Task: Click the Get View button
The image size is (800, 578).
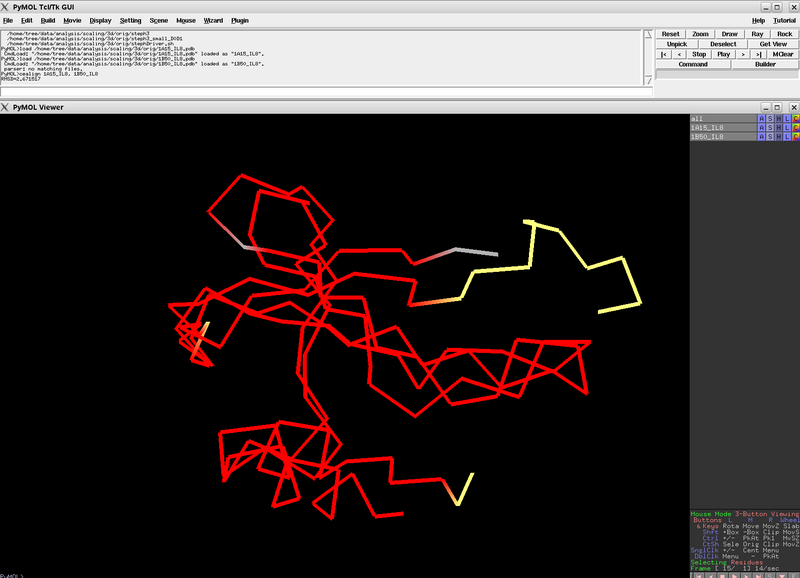Action: click(773, 44)
